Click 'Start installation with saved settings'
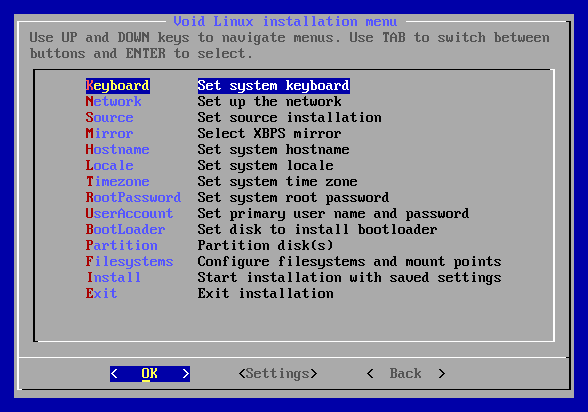 [x=350, y=277]
